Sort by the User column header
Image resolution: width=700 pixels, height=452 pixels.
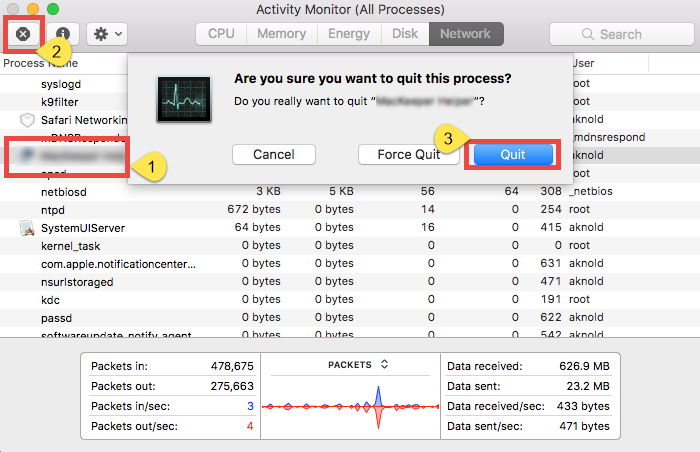[583, 63]
